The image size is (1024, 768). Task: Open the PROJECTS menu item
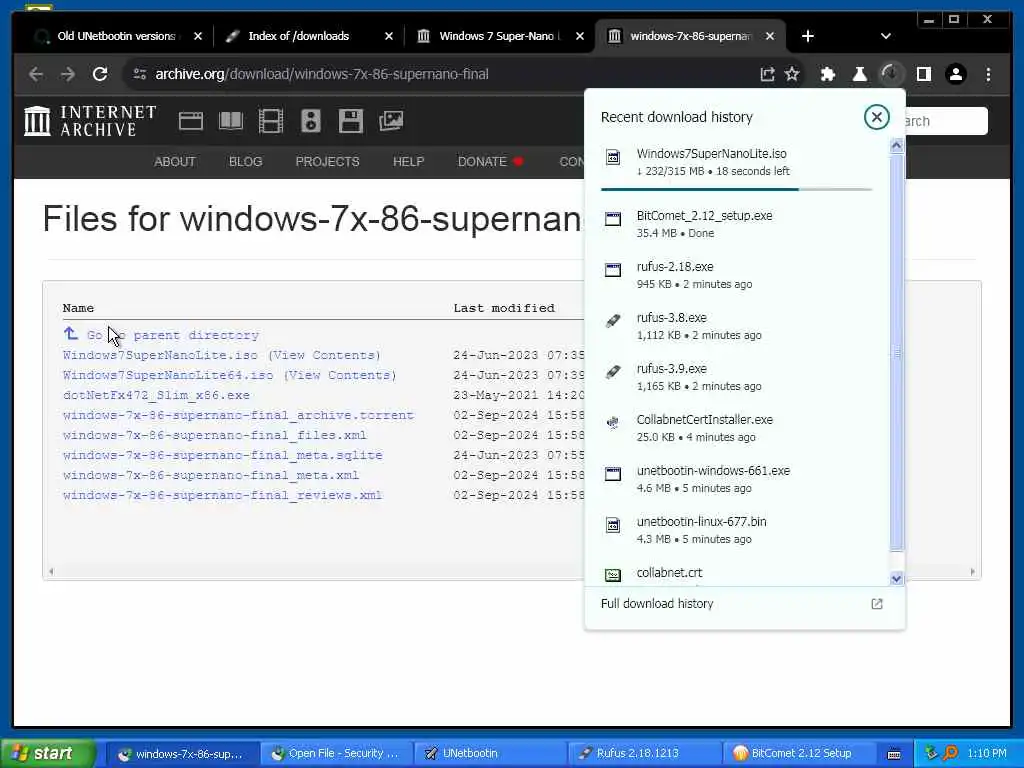click(327, 162)
